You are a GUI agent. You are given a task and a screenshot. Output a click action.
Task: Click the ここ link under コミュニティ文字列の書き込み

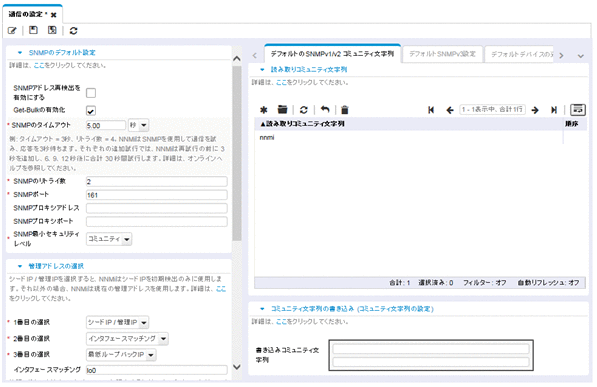pos(281,321)
